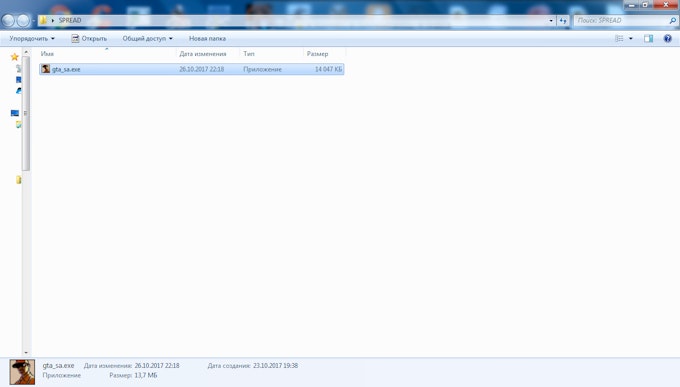The width and height of the screenshot is (680, 387).
Task: Click size 14 047 КБ cell
Action: (328, 69)
